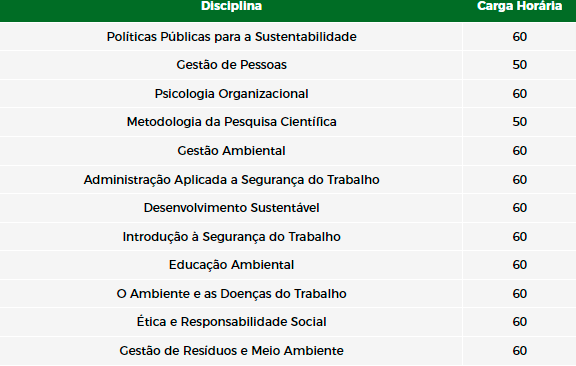Select Gestão de Resíduos e Meio Ambiente
The height and width of the screenshot is (366, 576).
click(231, 351)
